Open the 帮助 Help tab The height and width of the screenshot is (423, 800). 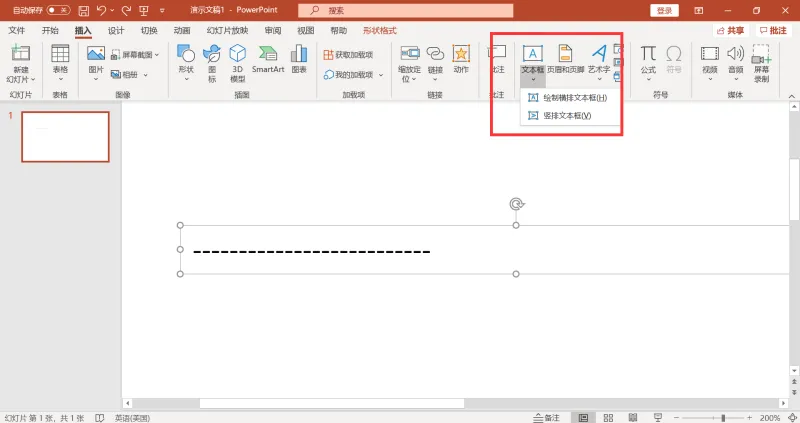(x=338, y=31)
